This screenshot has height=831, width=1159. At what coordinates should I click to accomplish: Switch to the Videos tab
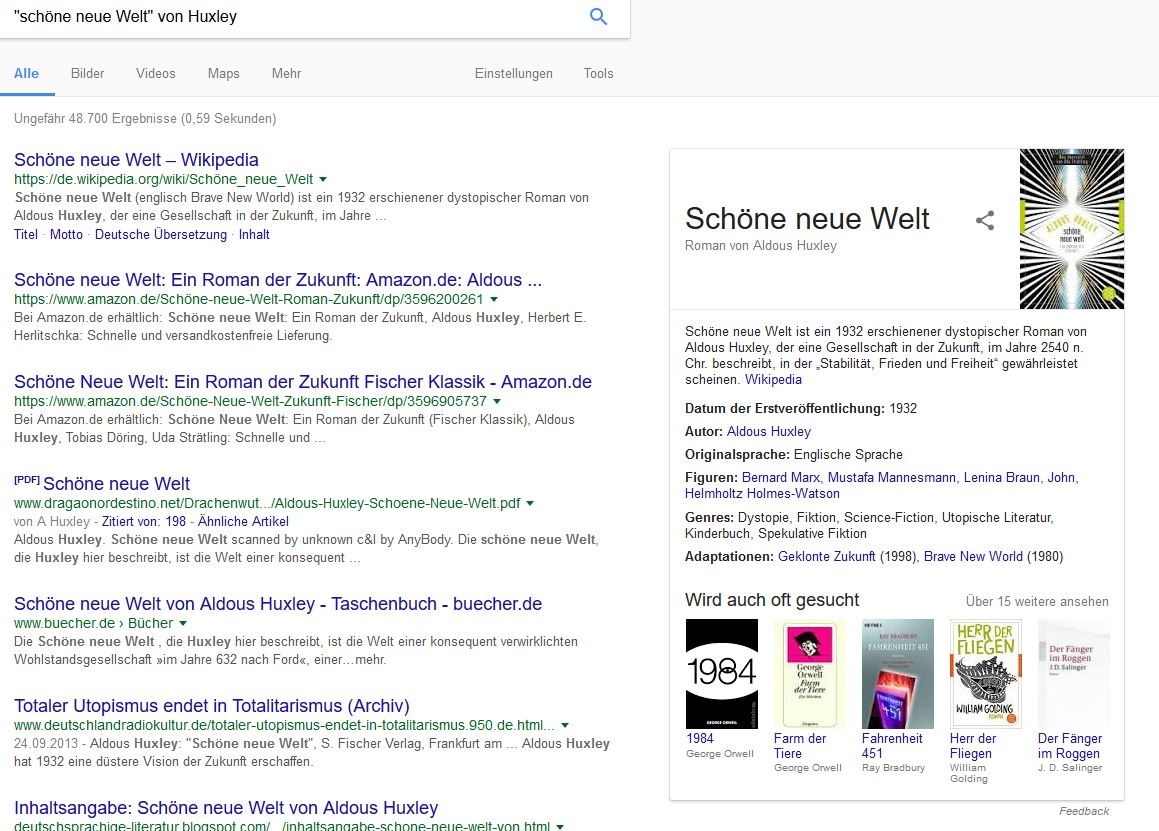[156, 73]
